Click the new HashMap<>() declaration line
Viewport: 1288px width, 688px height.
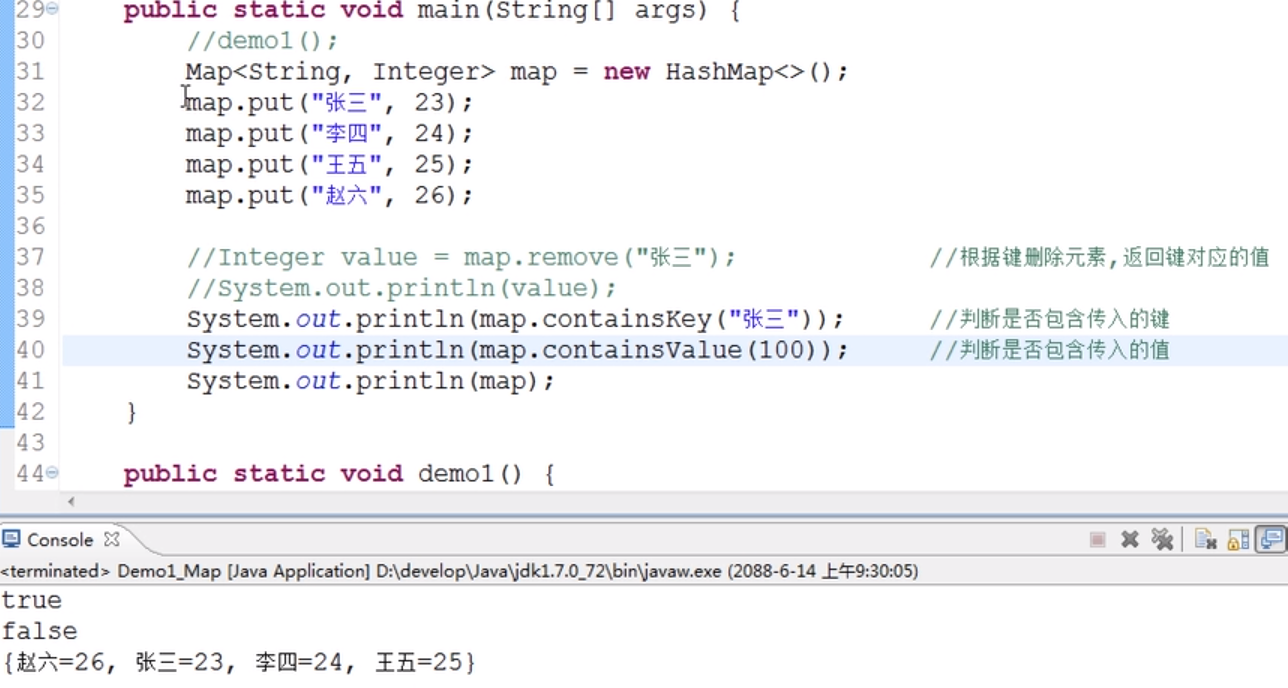pos(516,72)
